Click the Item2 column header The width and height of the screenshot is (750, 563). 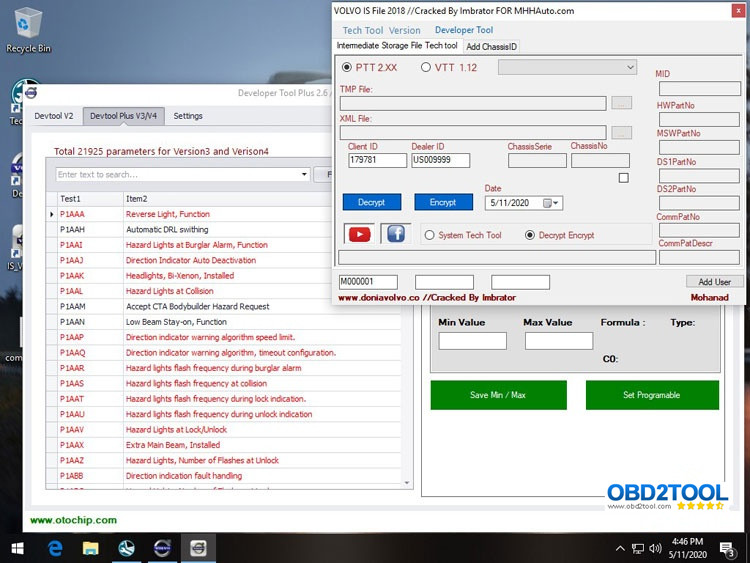(x=262, y=199)
